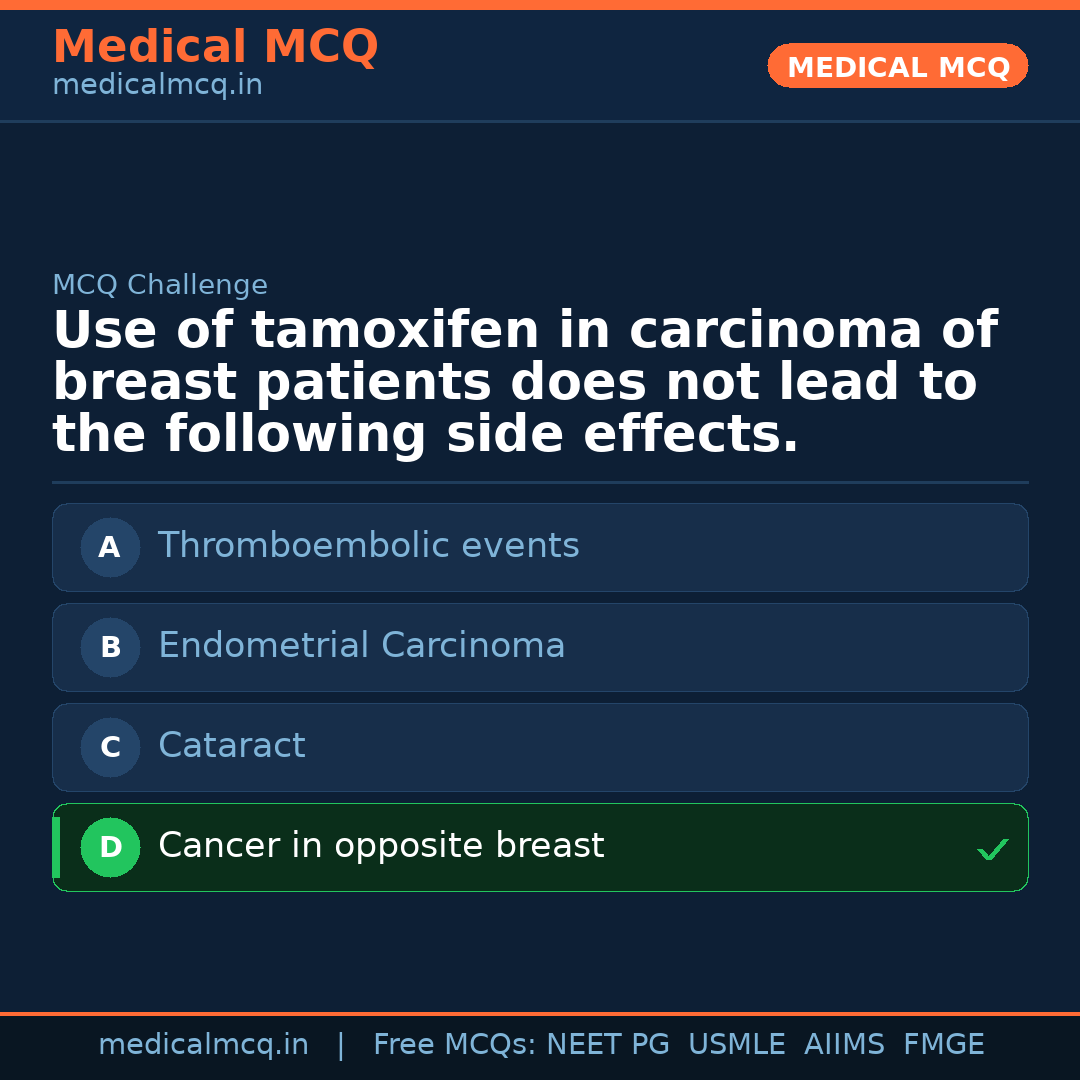Click the tamoxifen question text
This screenshot has width=1080, height=1080.
pyautogui.click(x=524, y=383)
